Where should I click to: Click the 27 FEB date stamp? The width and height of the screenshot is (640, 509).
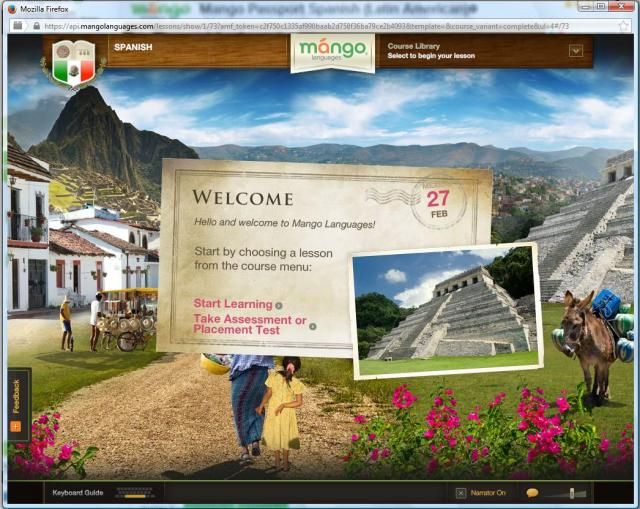(x=438, y=203)
